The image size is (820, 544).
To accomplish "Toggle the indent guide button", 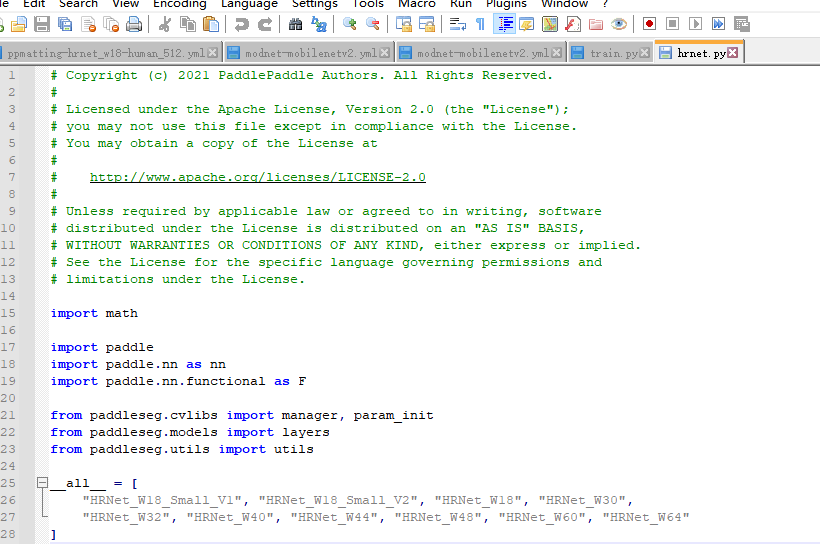I will coord(504,24).
